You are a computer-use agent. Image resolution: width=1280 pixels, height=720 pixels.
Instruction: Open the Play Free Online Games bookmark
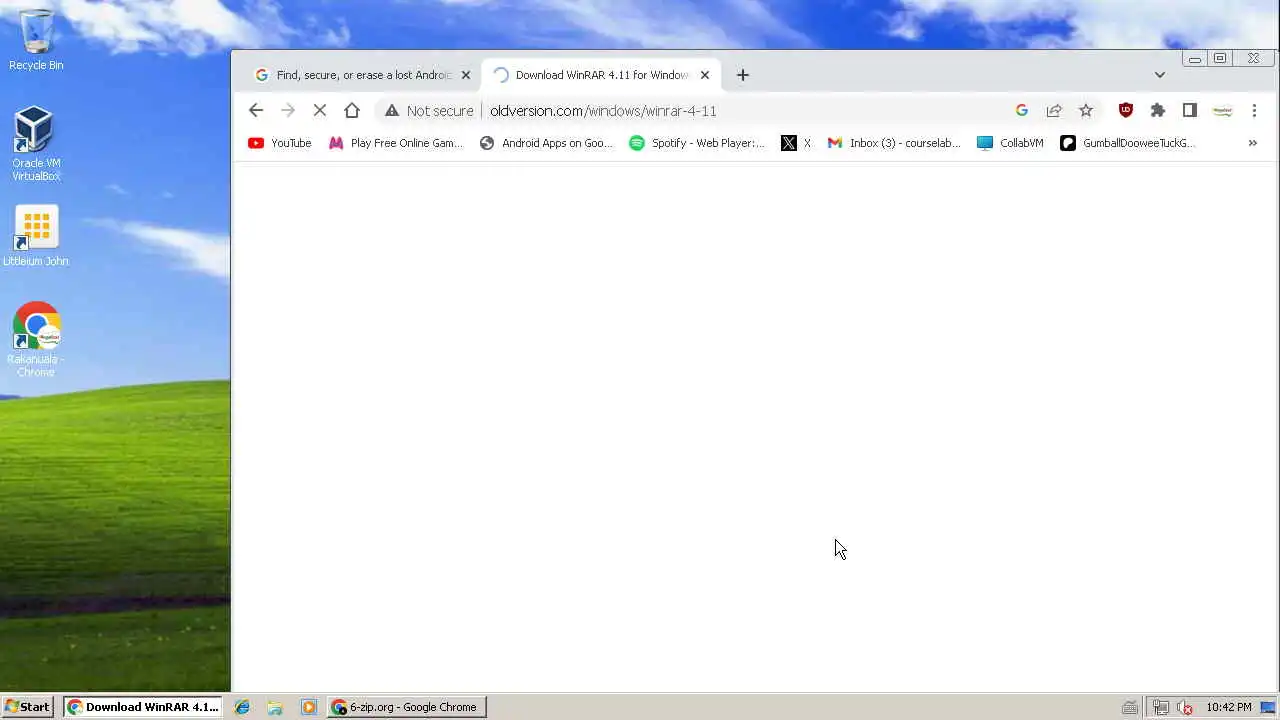tap(396, 143)
